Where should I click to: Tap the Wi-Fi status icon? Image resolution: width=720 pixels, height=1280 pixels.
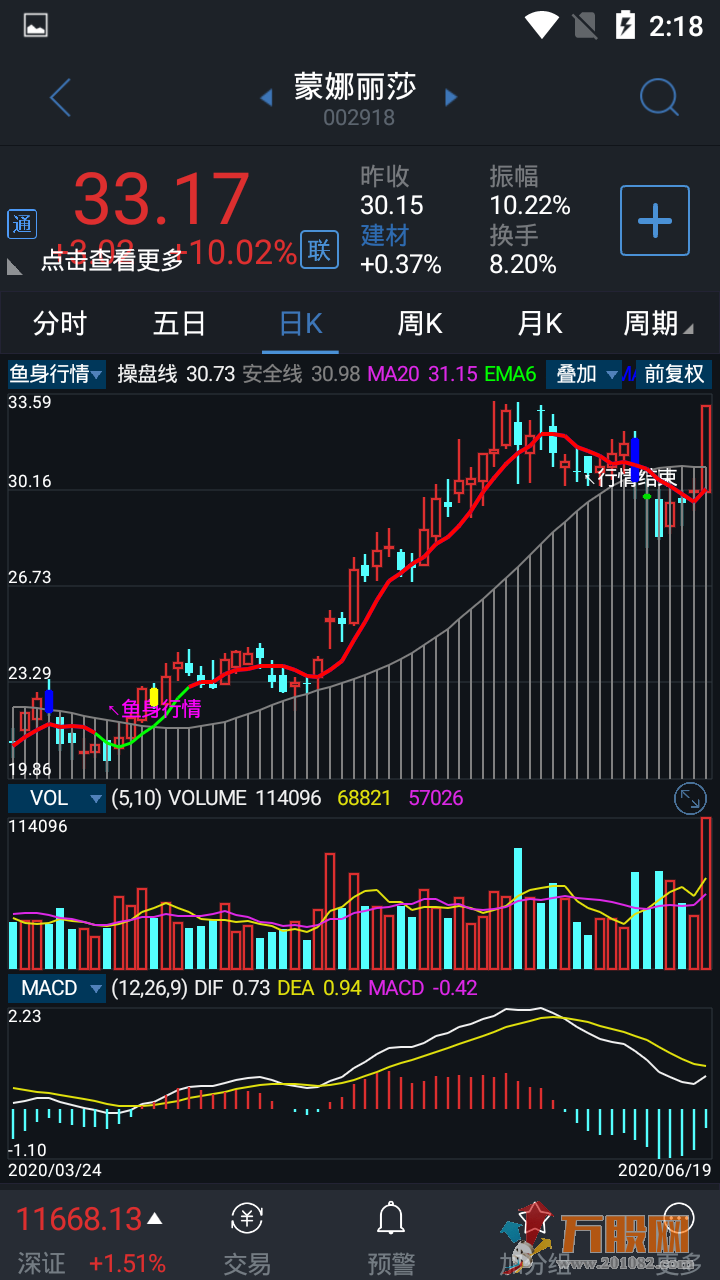tap(541, 25)
